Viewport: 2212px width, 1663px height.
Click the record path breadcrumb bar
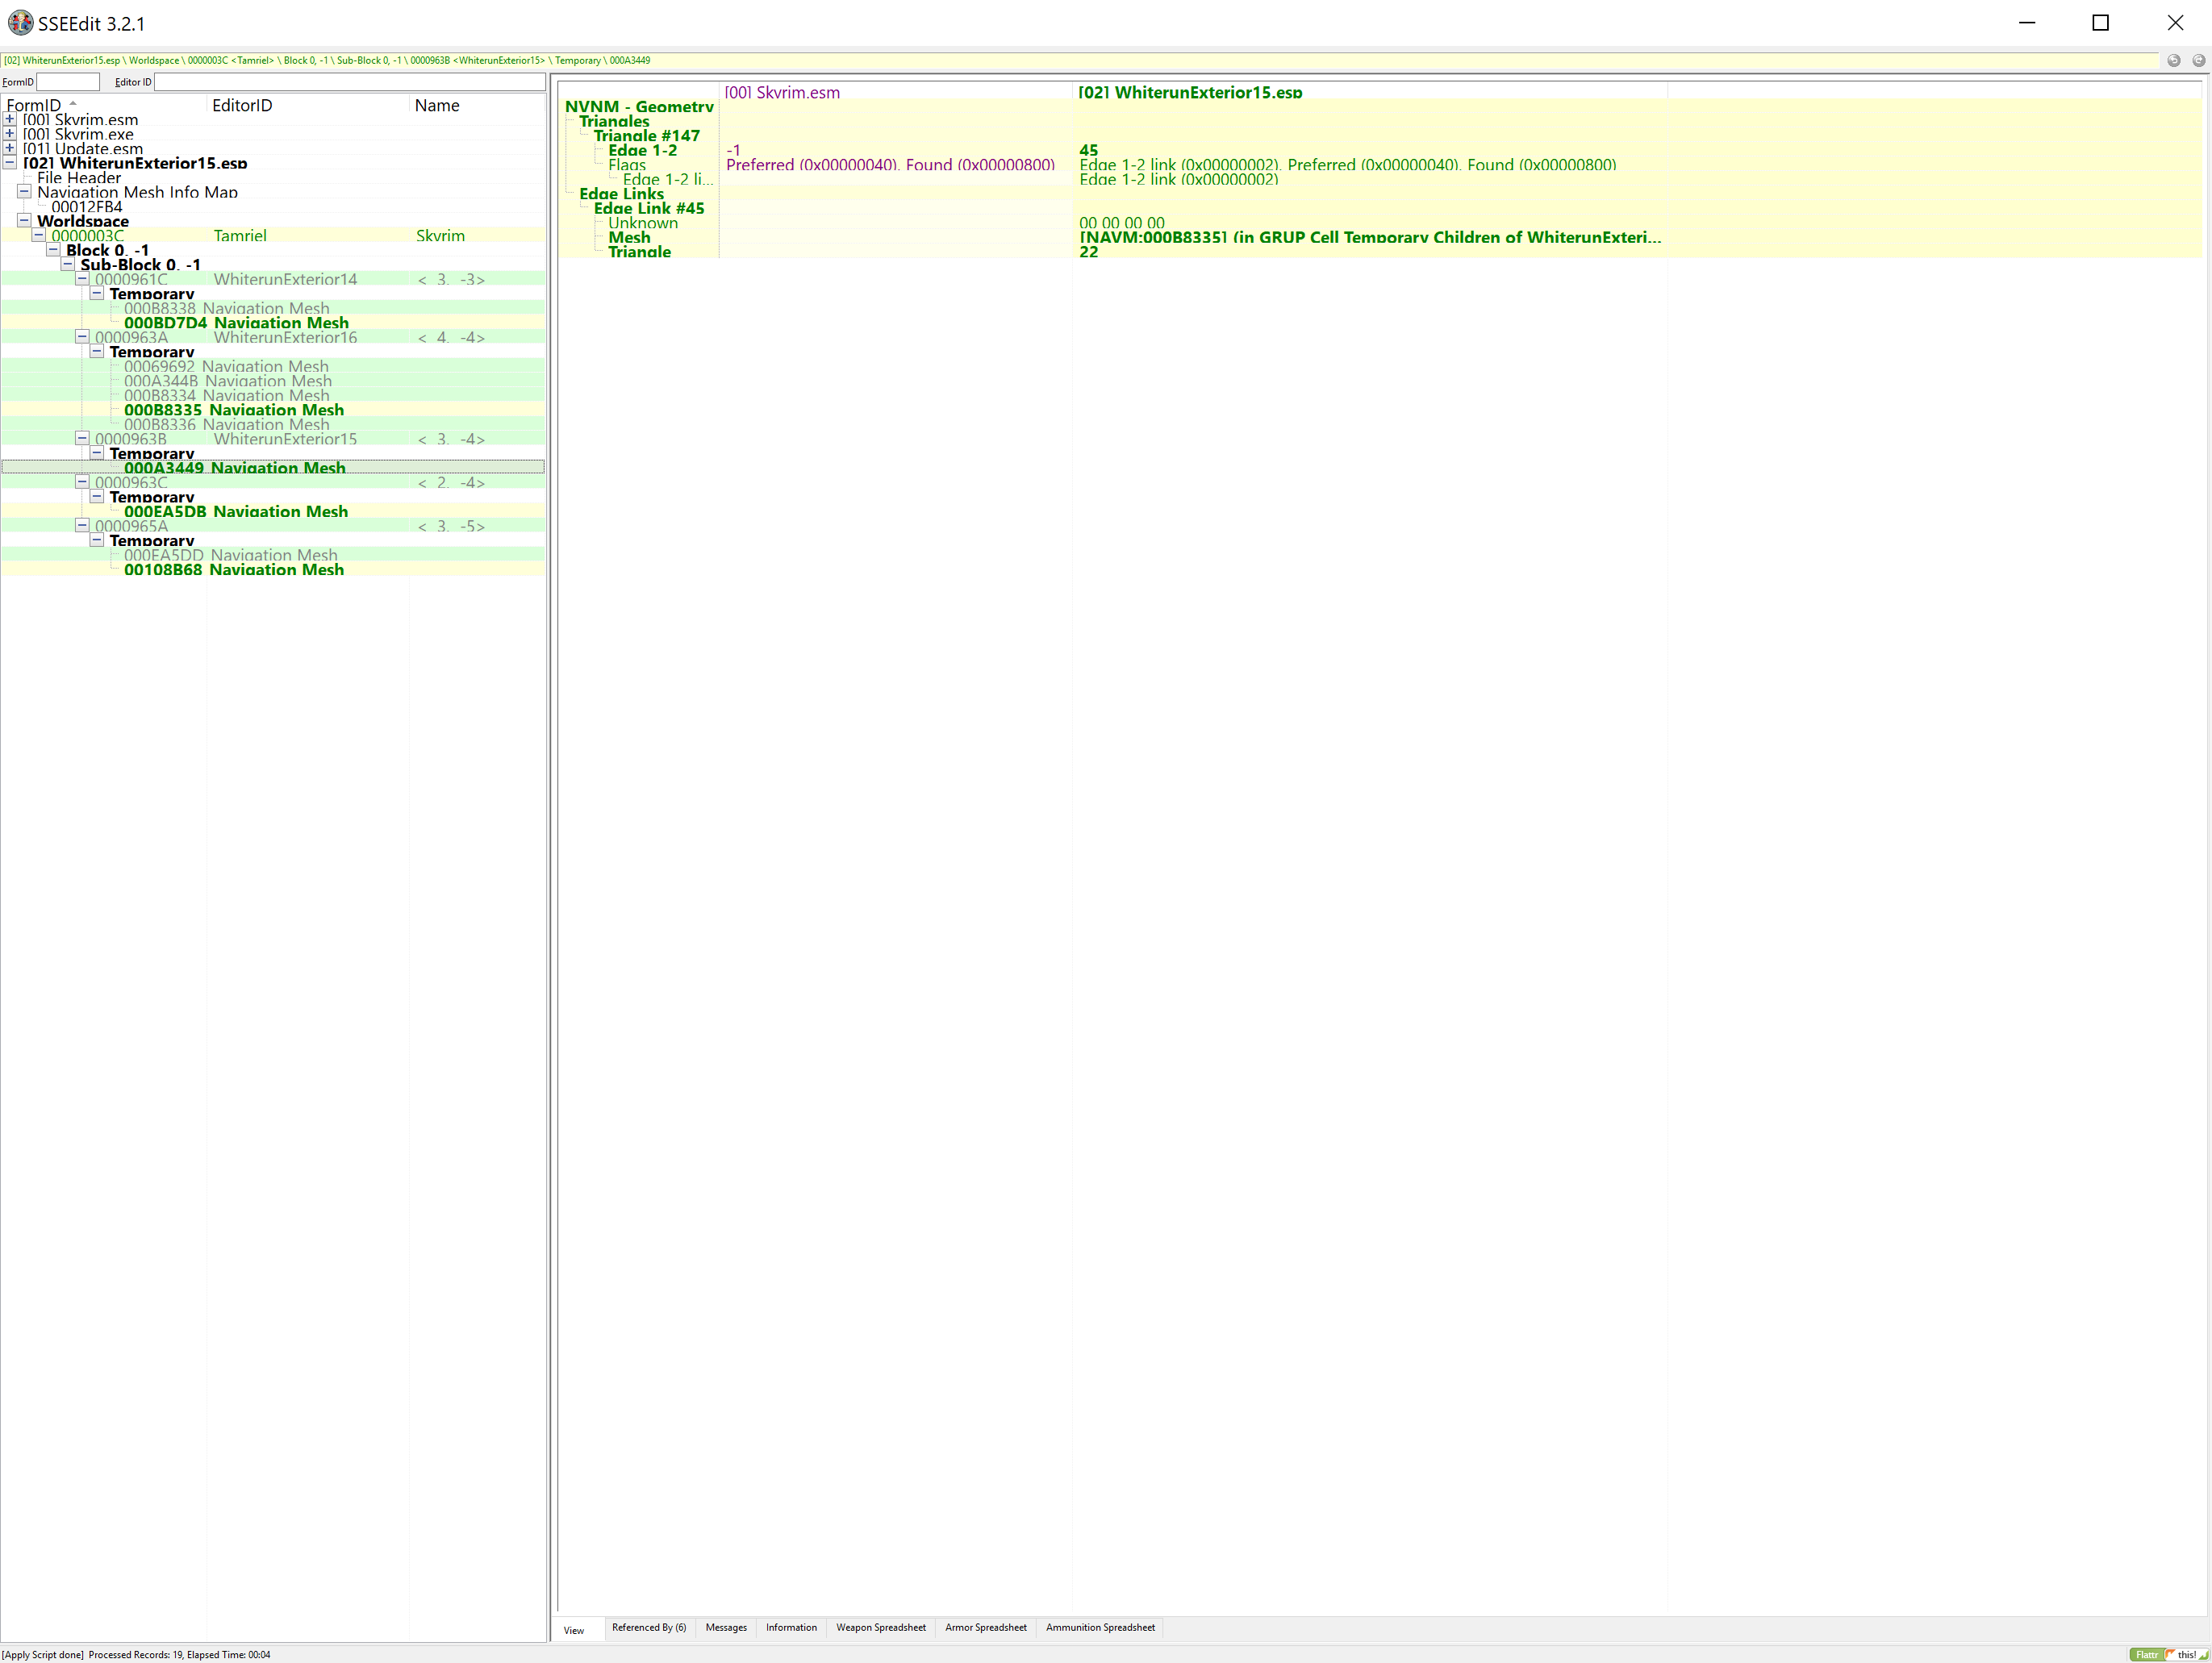pyautogui.click(x=1080, y=60)
